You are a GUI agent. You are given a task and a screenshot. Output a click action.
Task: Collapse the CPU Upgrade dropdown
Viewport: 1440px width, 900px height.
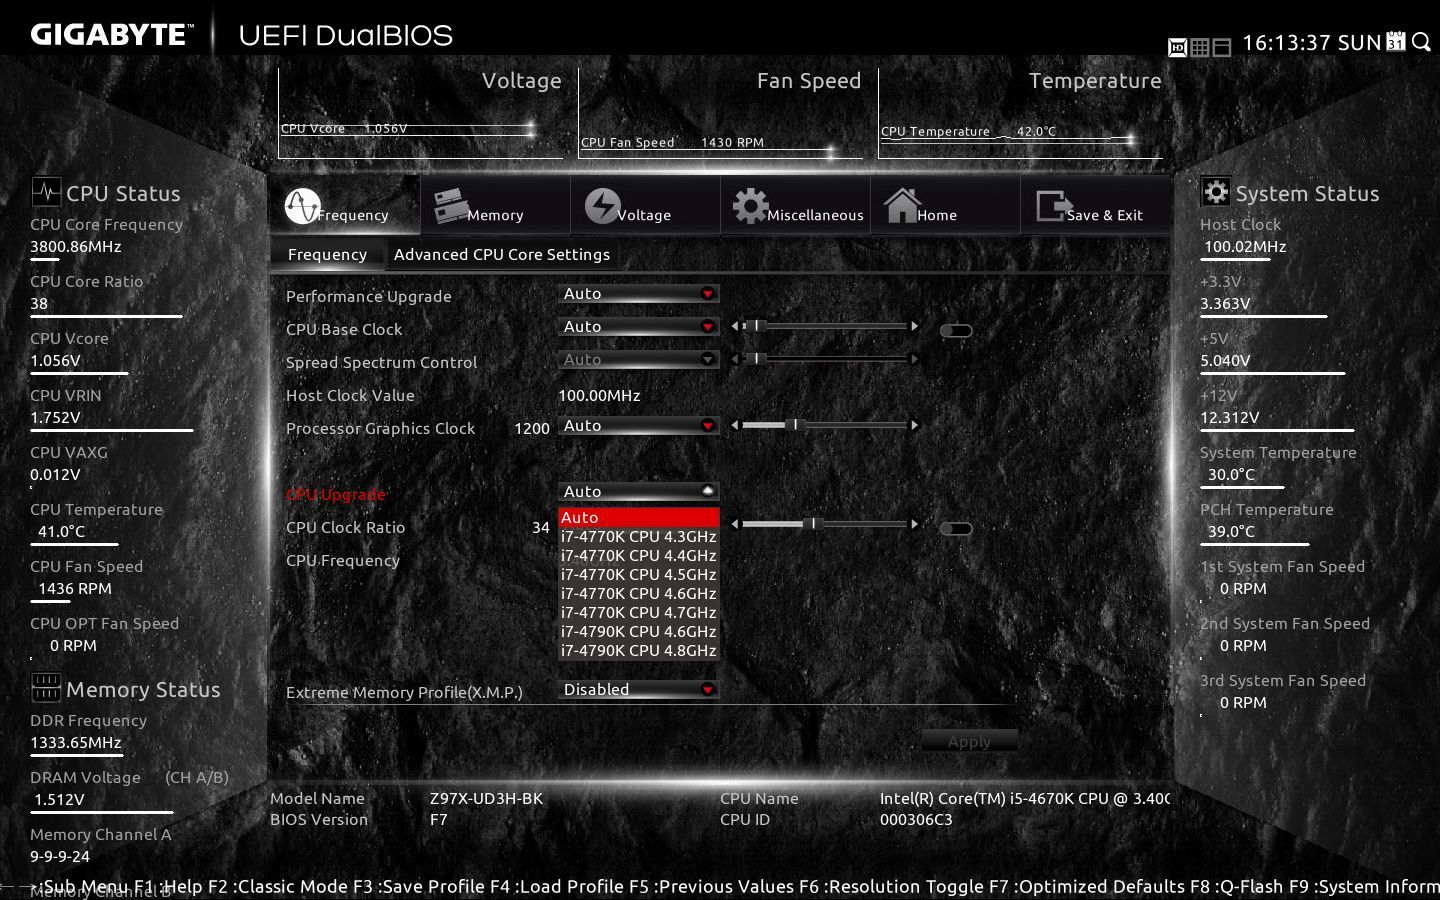[x=638, y=492]
